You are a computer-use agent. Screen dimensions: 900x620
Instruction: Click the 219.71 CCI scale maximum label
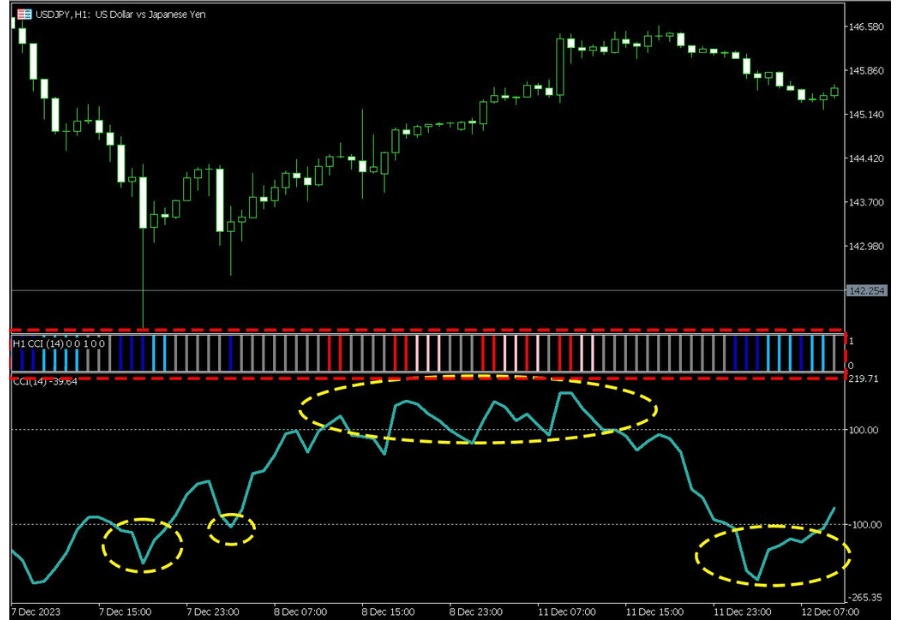[x=866, y=379]
